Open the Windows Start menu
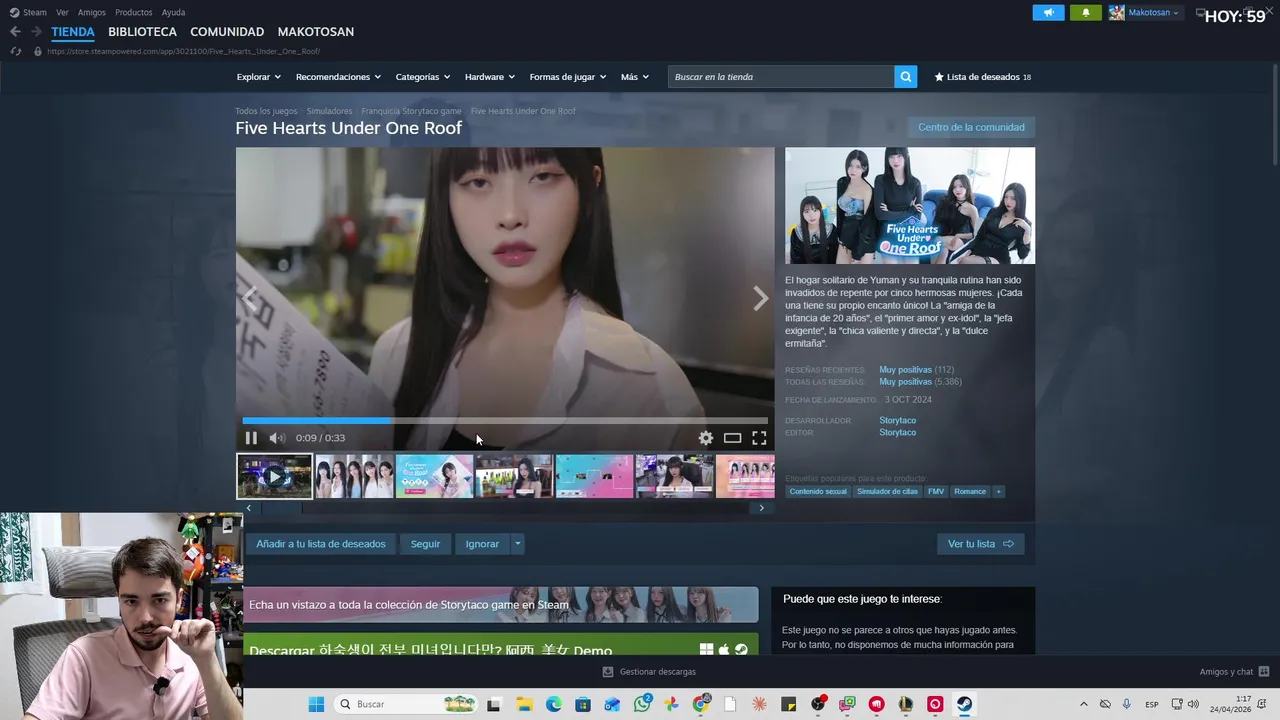1280x720 pixels. [316, 704]
